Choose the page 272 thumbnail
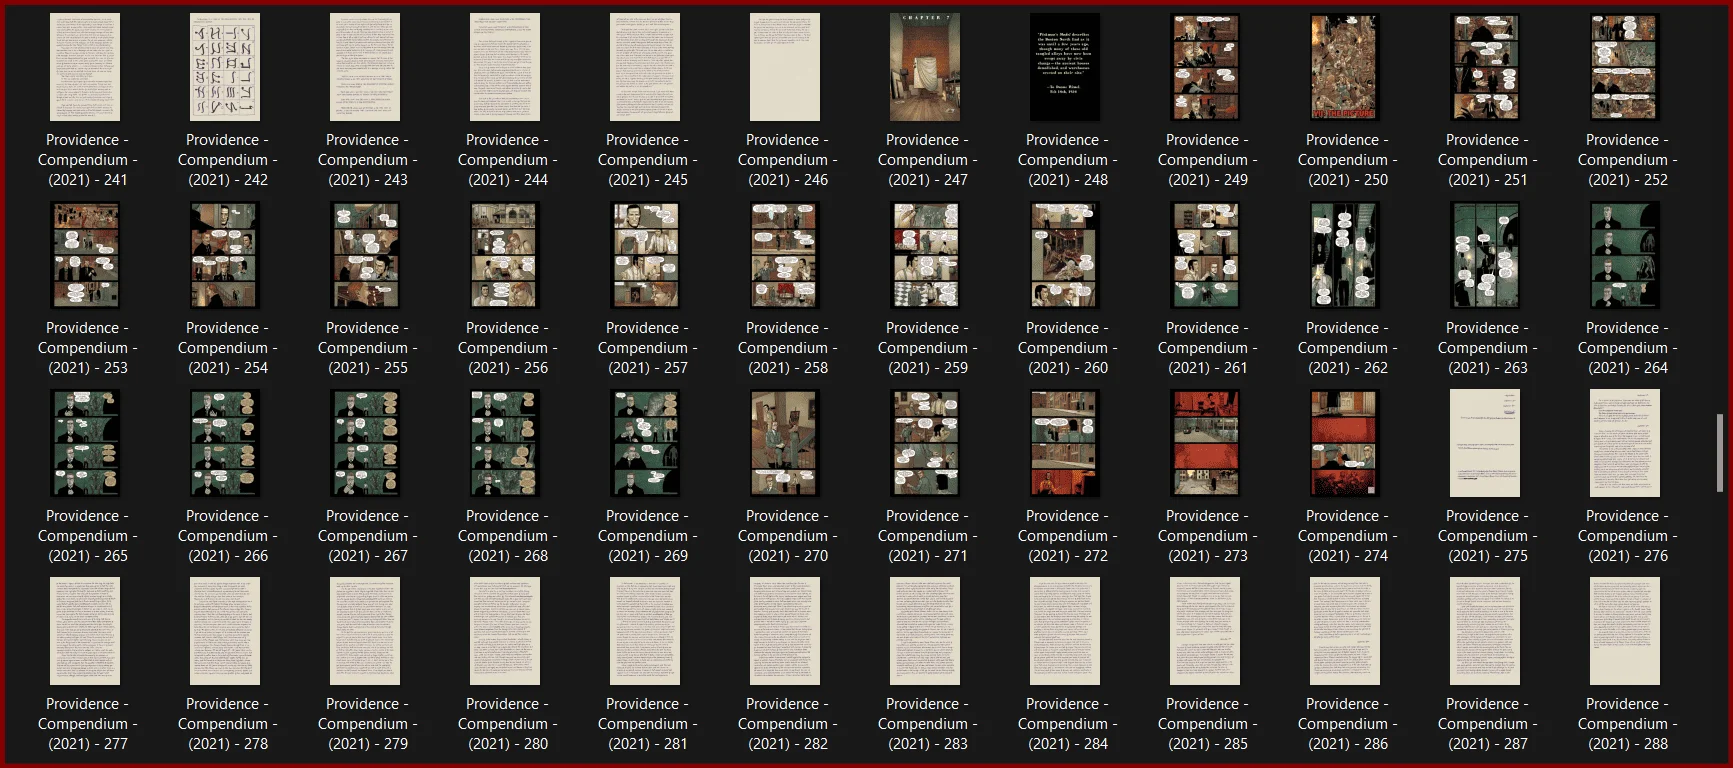Viewport: 1733px width, 768px height. pyautogui.click(x=1065, y=443)
